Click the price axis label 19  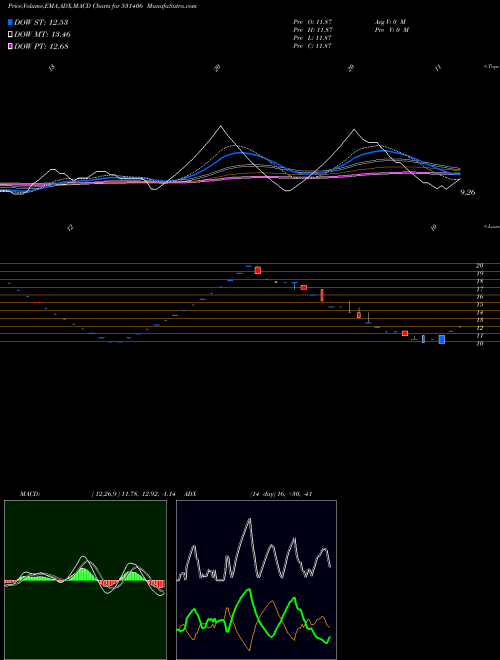(x=479, y=274)
